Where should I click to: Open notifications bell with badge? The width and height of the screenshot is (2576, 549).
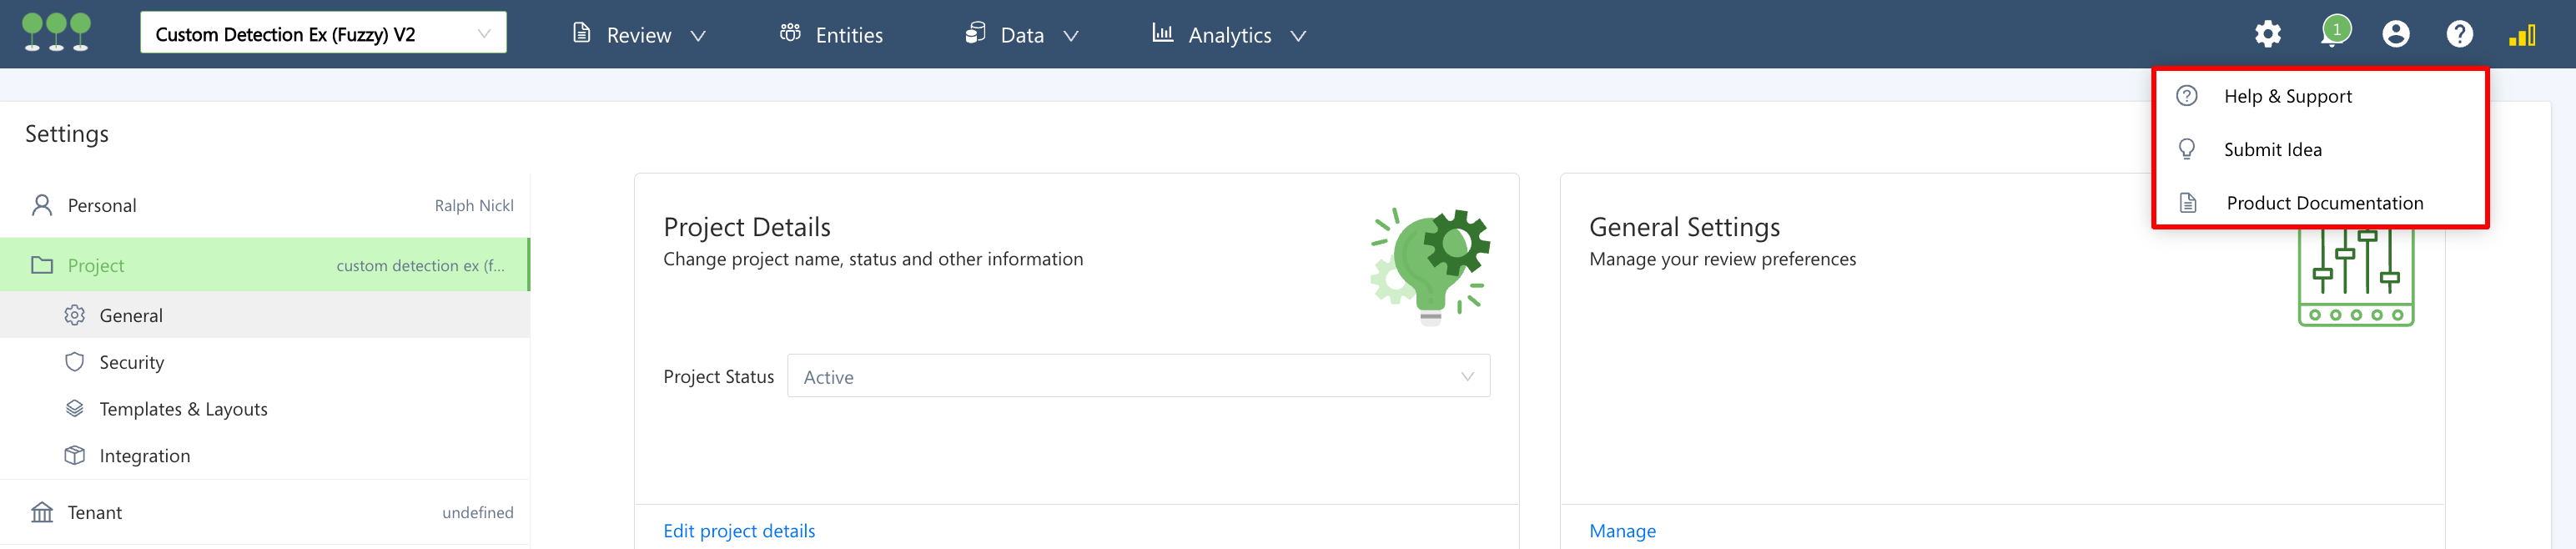(2333, 33)
